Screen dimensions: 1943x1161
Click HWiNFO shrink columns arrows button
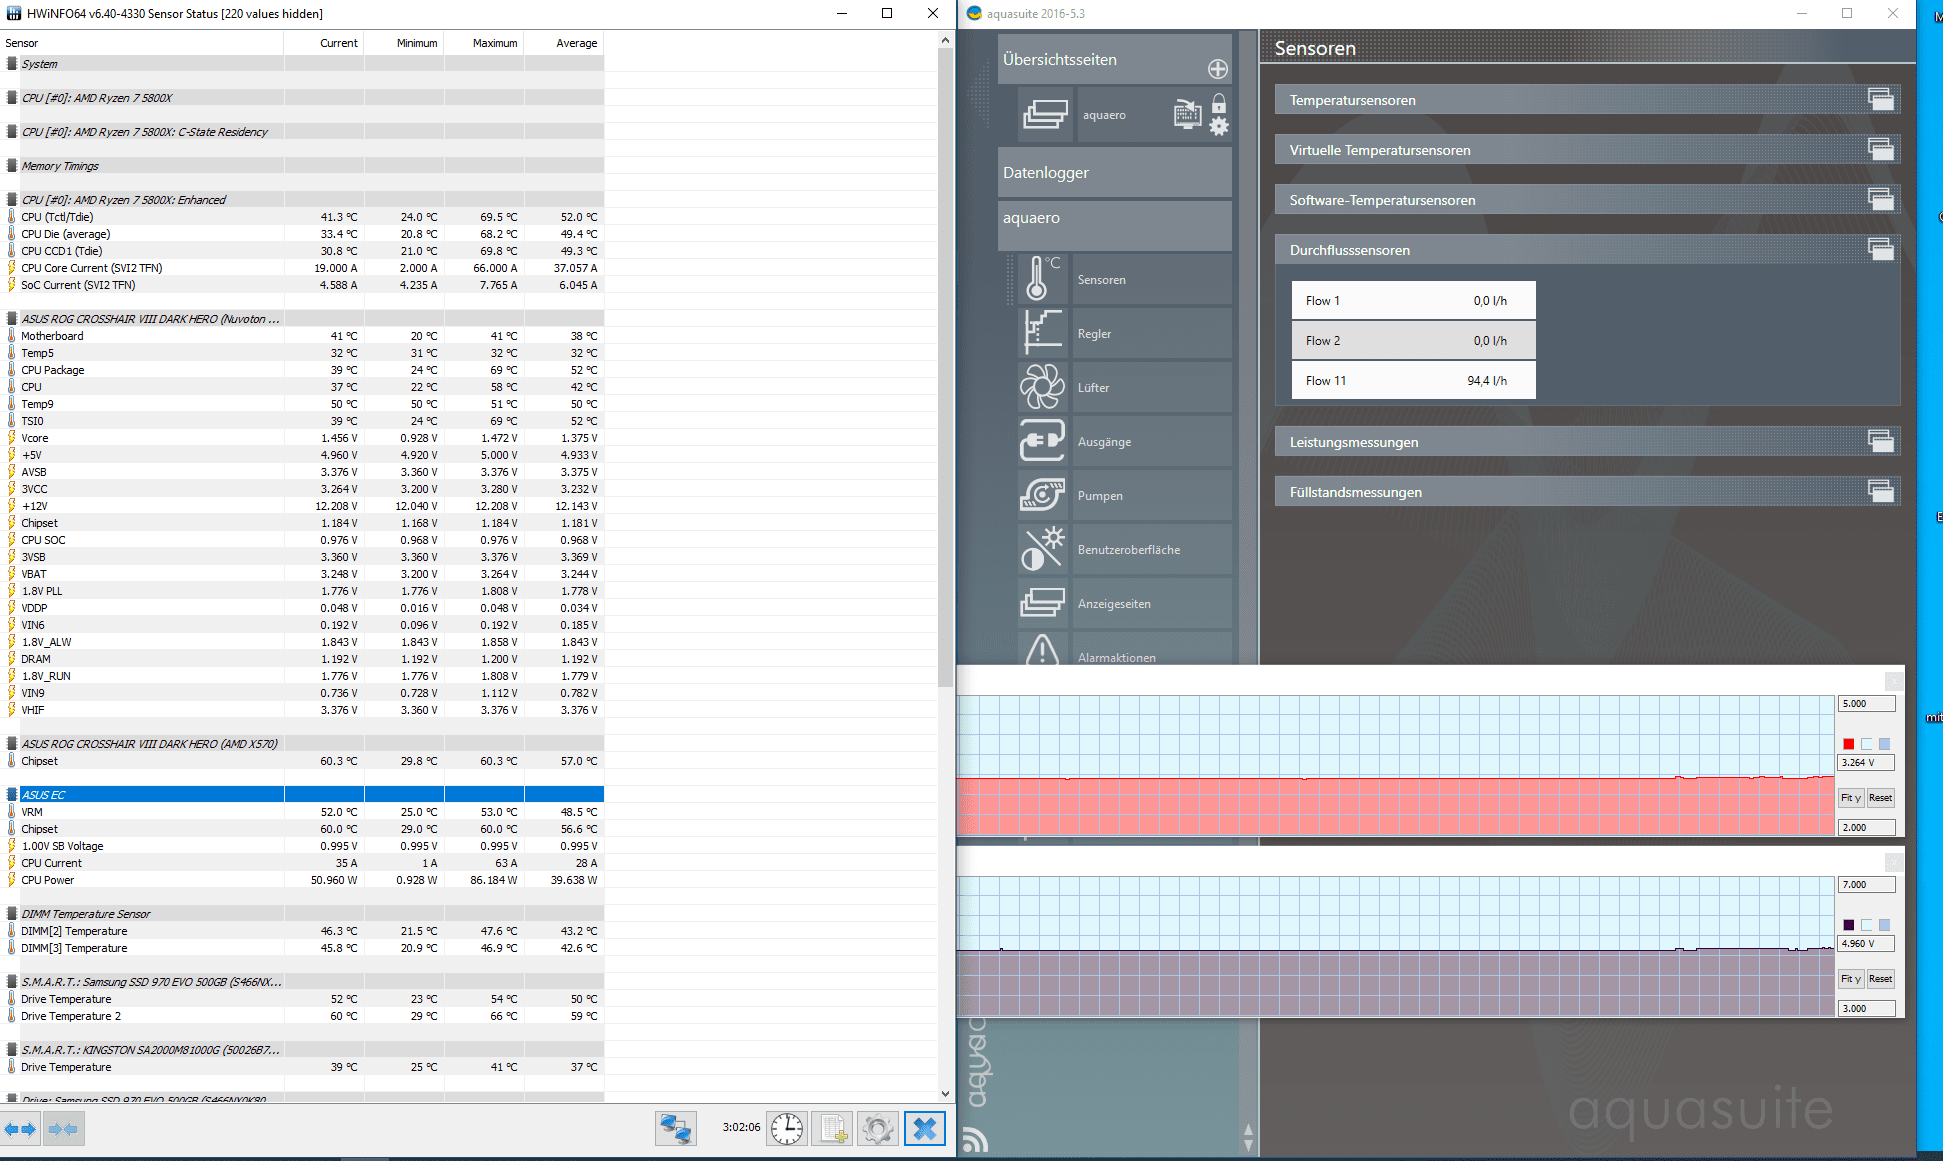pyautogui.click(x=64, y=1129)
